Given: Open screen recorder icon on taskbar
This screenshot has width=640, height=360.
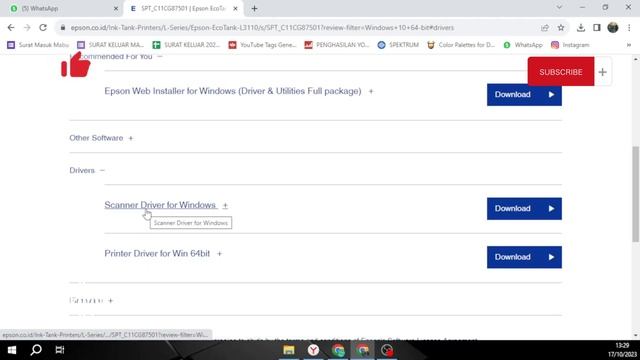Looking at the screenshot, I should click(387, 350).
